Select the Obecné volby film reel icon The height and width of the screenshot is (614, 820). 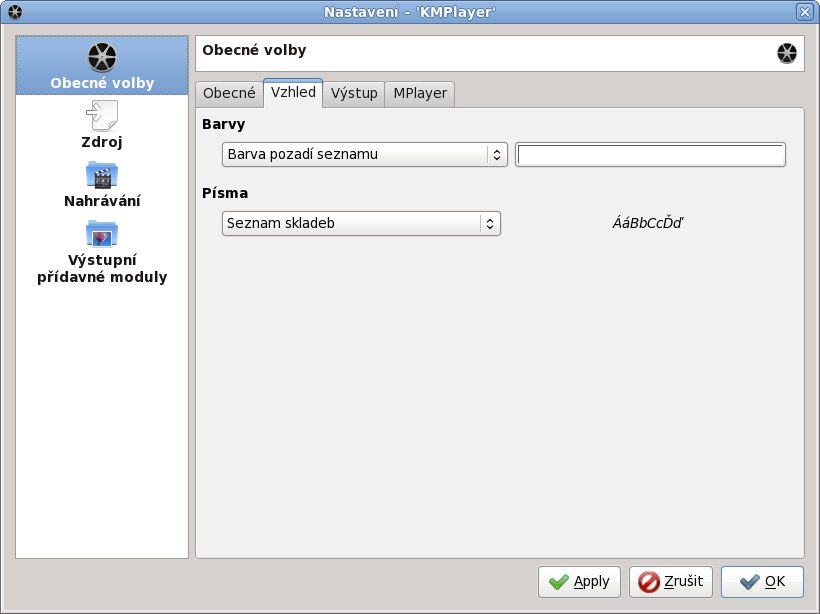coord(102,57)
